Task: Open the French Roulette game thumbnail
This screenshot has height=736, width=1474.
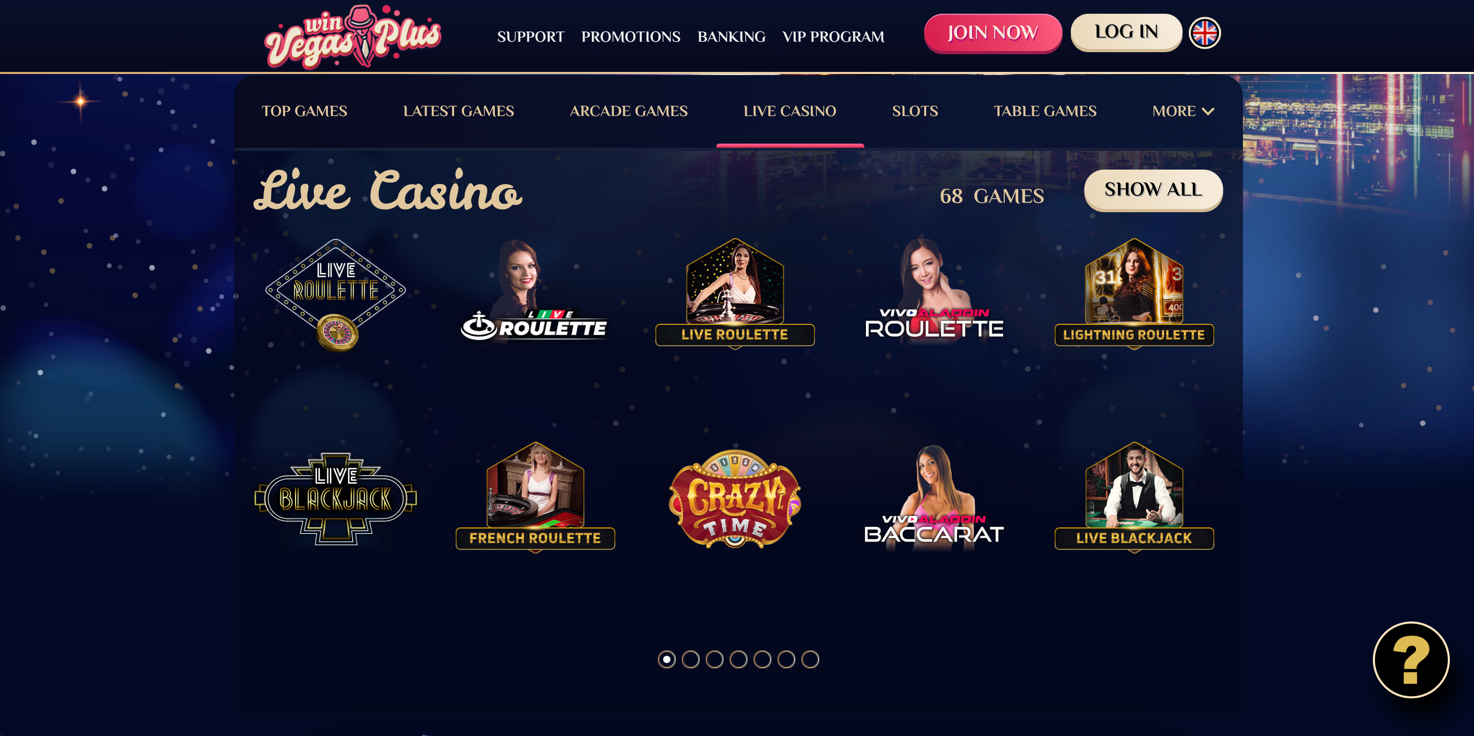Action: (535, 496)
